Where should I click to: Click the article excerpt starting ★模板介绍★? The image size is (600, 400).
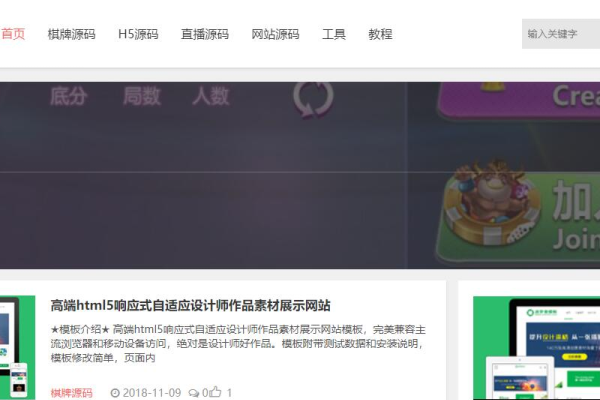pos(238,344)
